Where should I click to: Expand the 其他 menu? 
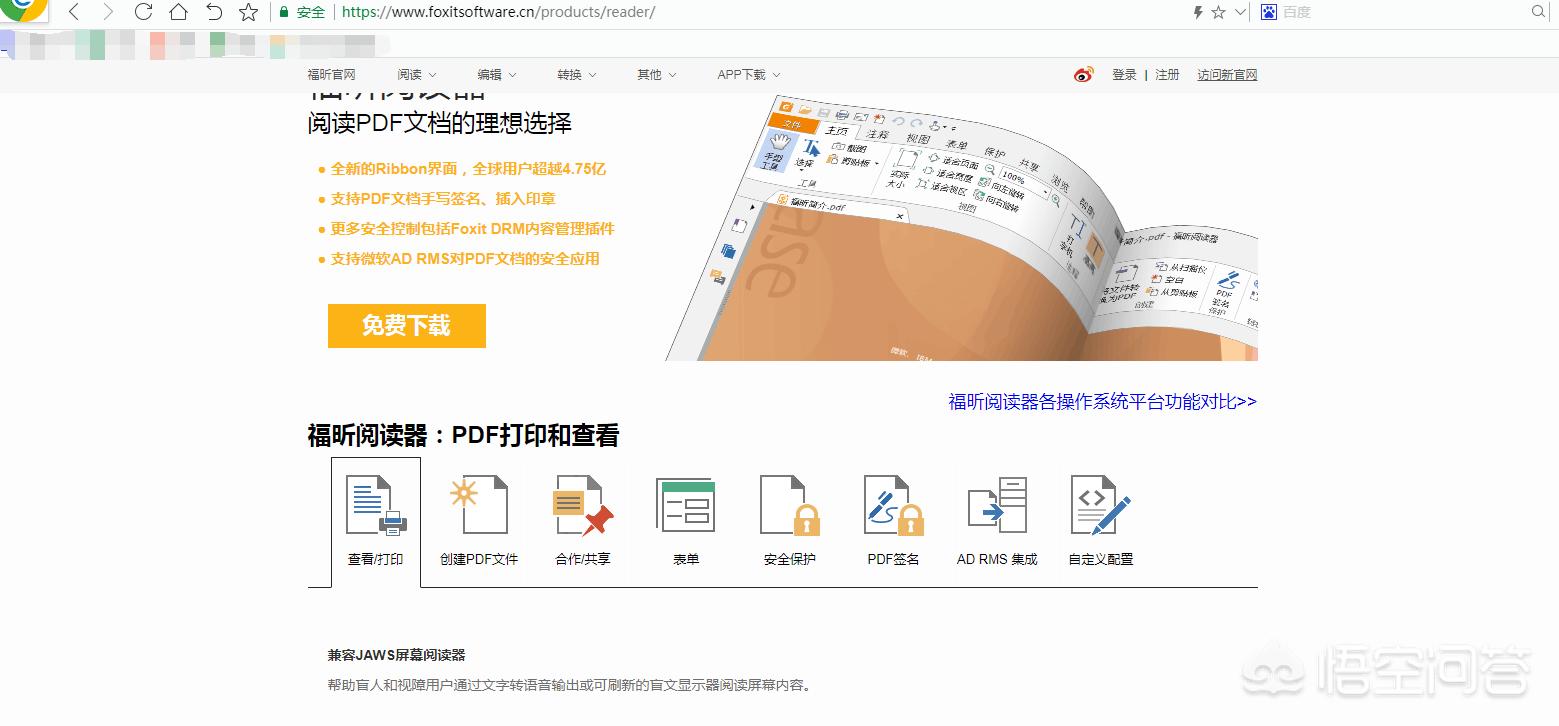tap(657, 75)
